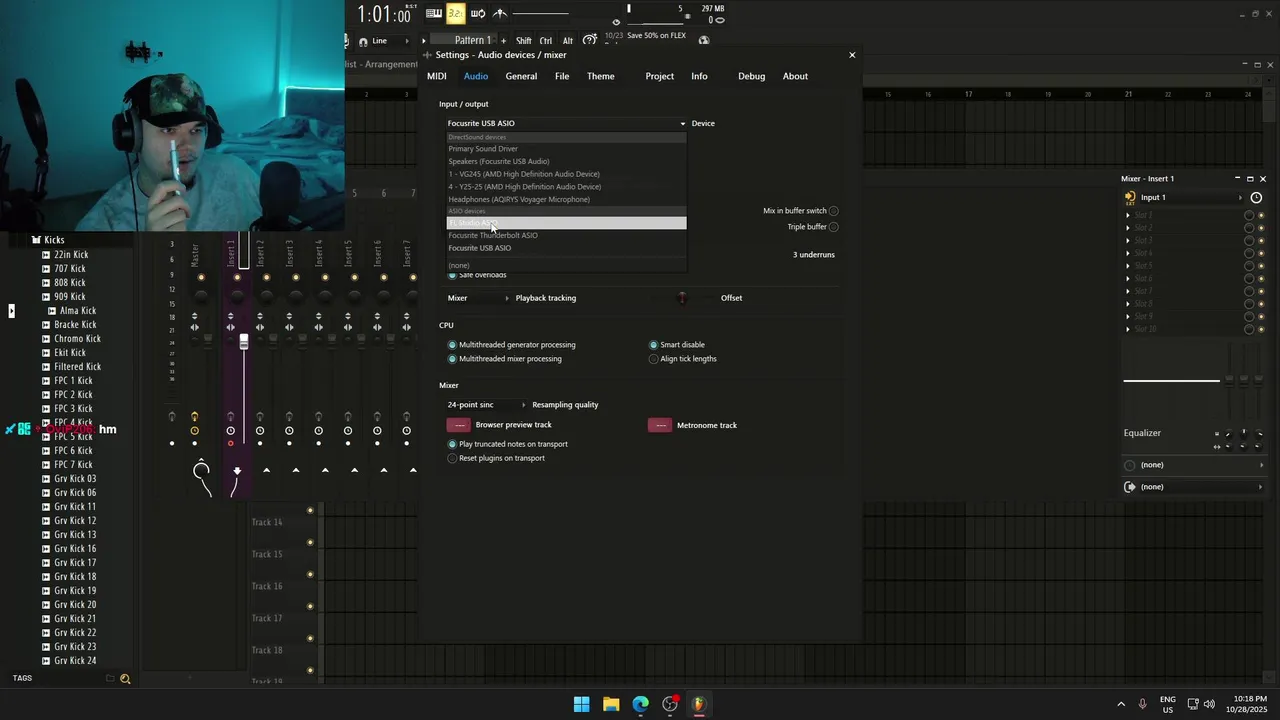This screenshot has height=720, width=1280.
Task: Select Focusrite Thunderbolt ASIO device
Action: [566, 236]
